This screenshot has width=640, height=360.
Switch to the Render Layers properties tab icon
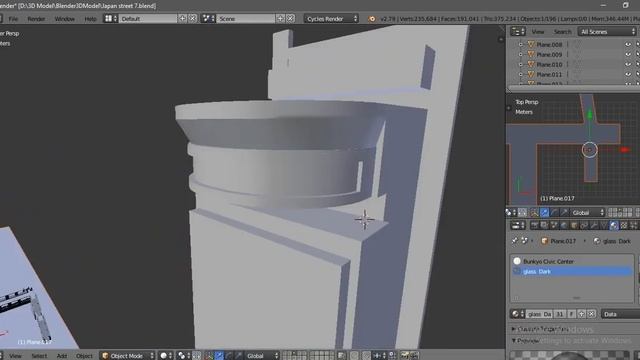click(x=544, y=225)
